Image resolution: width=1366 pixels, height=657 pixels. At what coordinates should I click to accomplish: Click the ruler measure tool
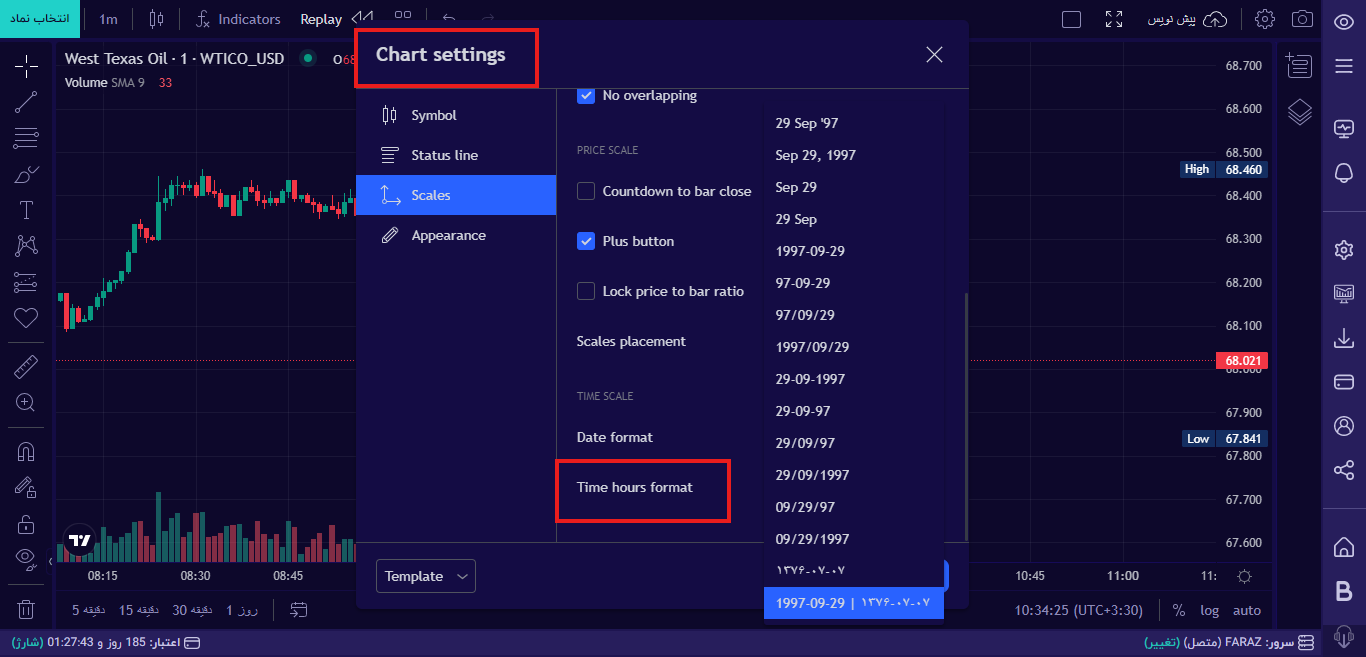[x=26, y=367]
